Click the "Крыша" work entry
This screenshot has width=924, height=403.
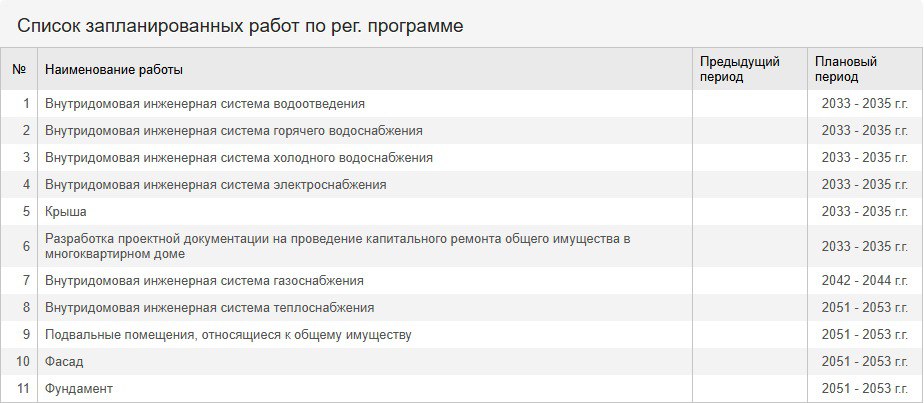pos(65,212)
